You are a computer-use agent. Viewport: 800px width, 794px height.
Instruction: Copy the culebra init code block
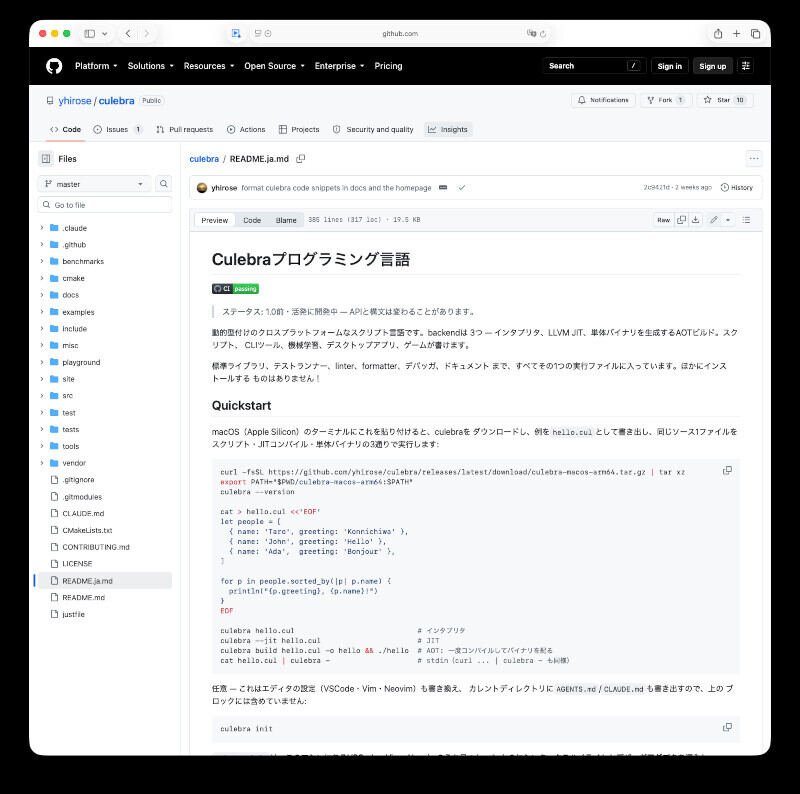coord(727,727)
